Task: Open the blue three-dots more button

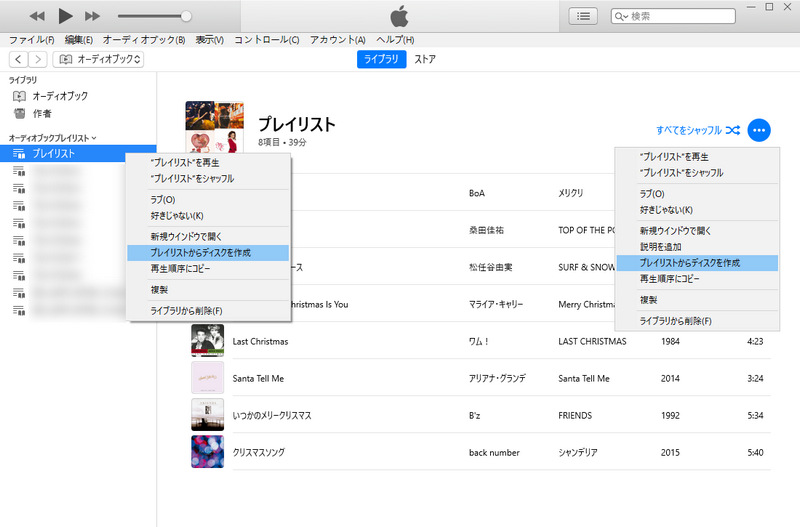Action: 759,130
